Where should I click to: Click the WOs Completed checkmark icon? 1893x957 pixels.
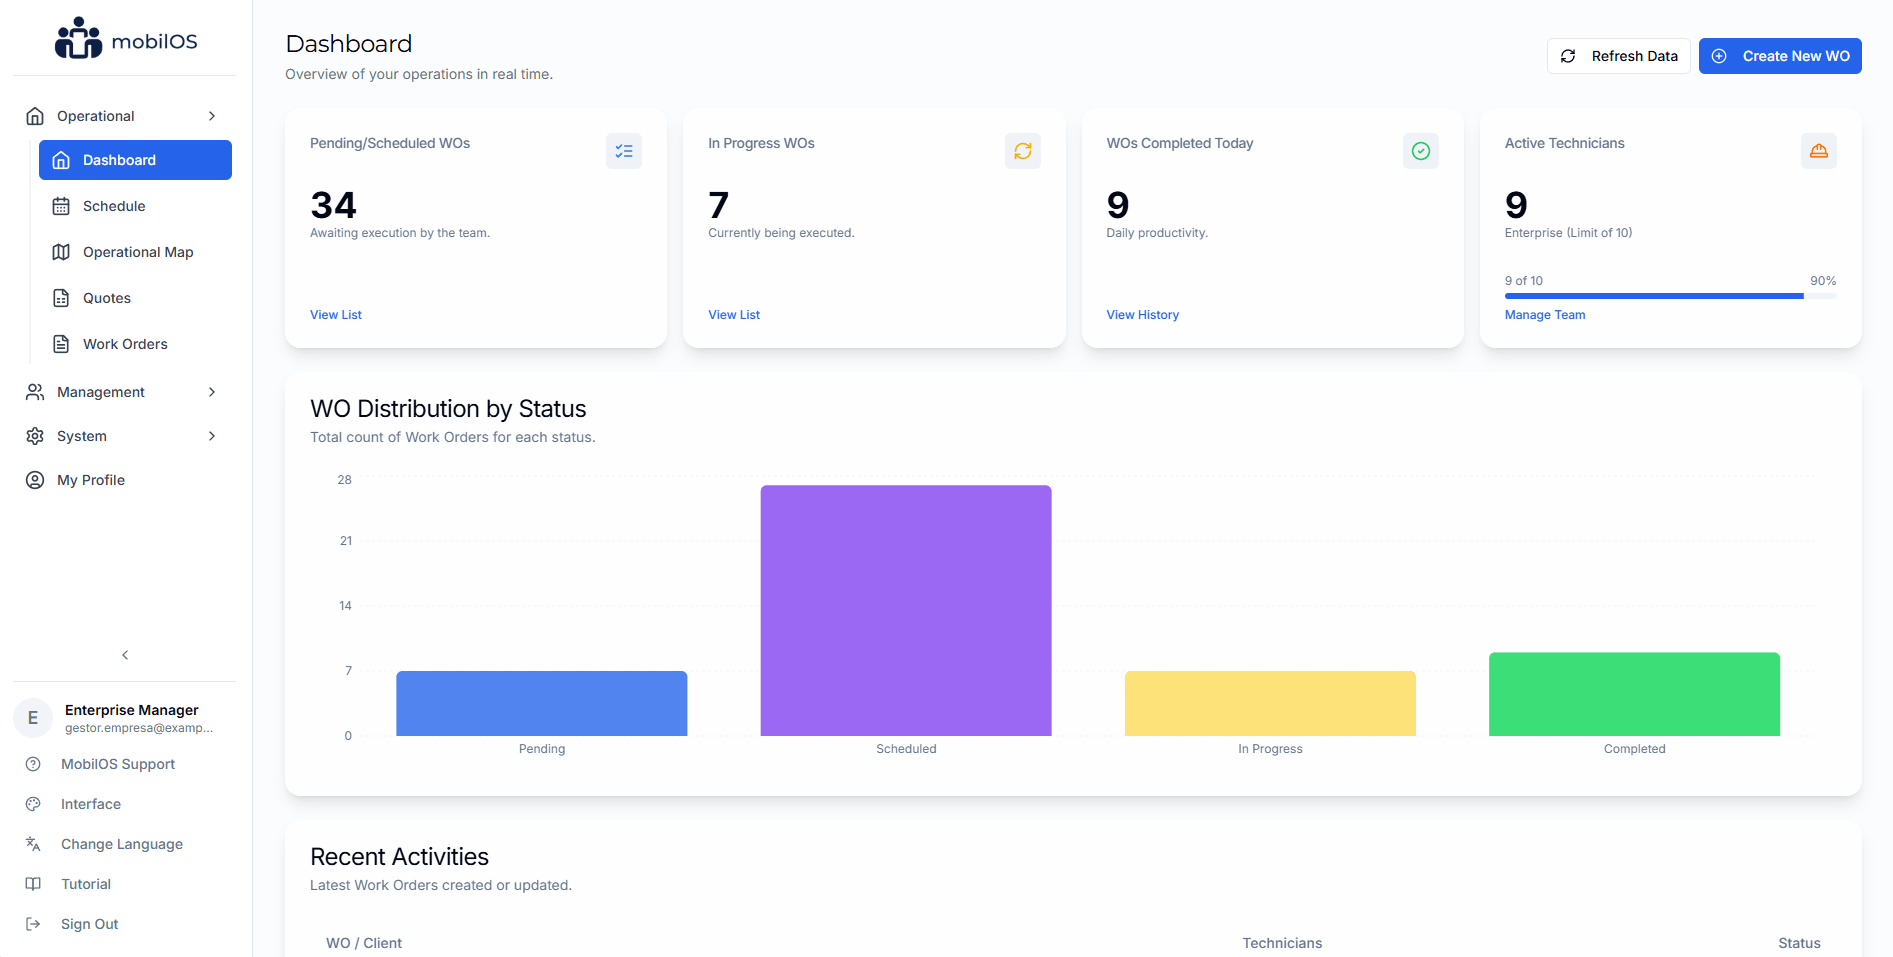(x=1421, y=151)
